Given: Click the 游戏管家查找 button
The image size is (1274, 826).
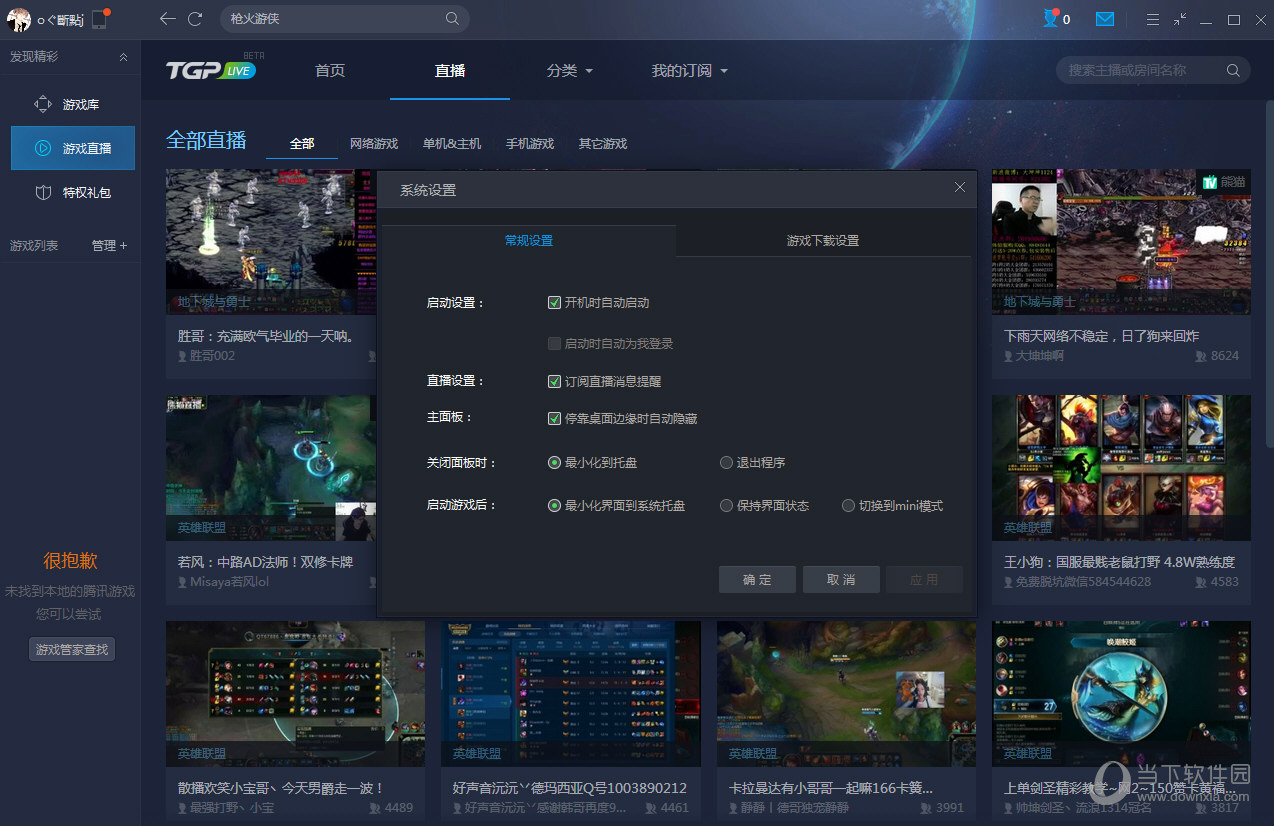Looking at the screenshot, I should tap(71, 650).
